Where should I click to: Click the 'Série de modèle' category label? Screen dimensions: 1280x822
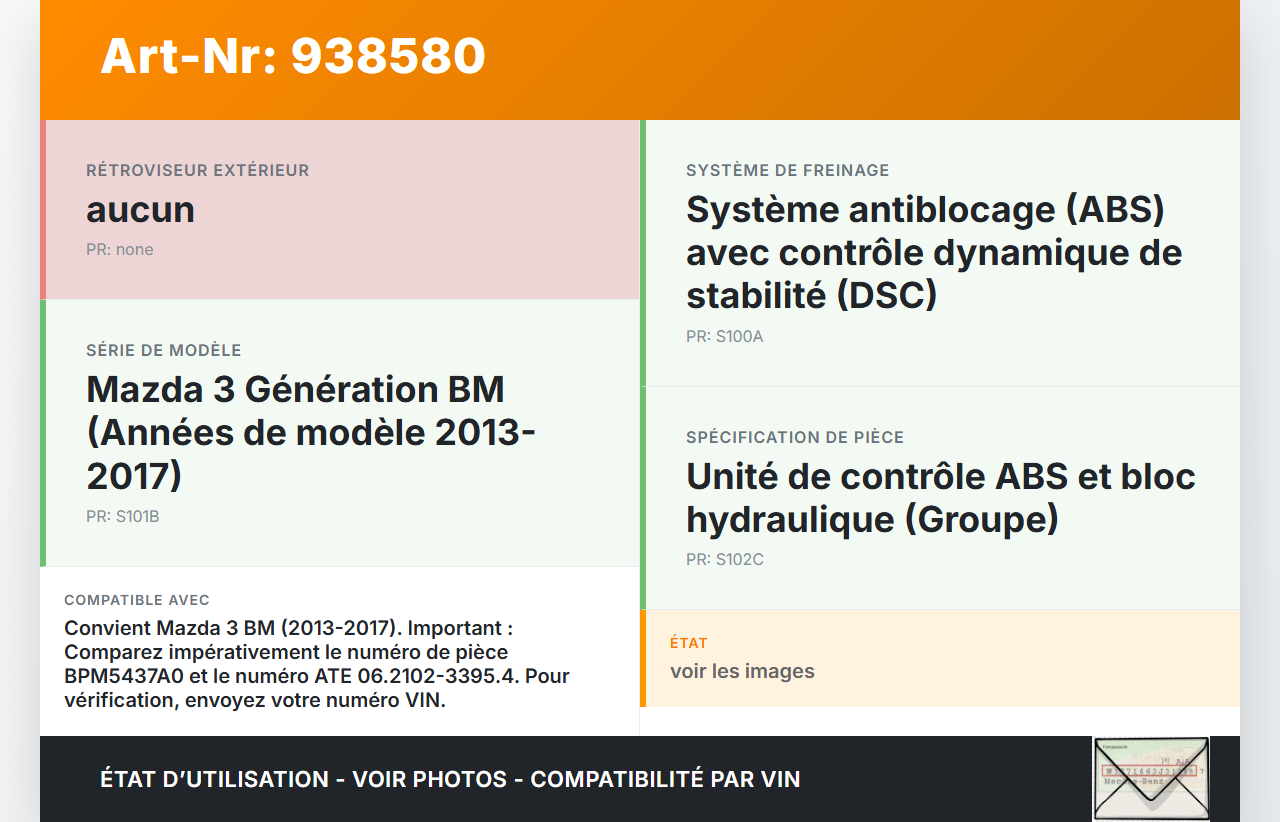tap(164, 351)
